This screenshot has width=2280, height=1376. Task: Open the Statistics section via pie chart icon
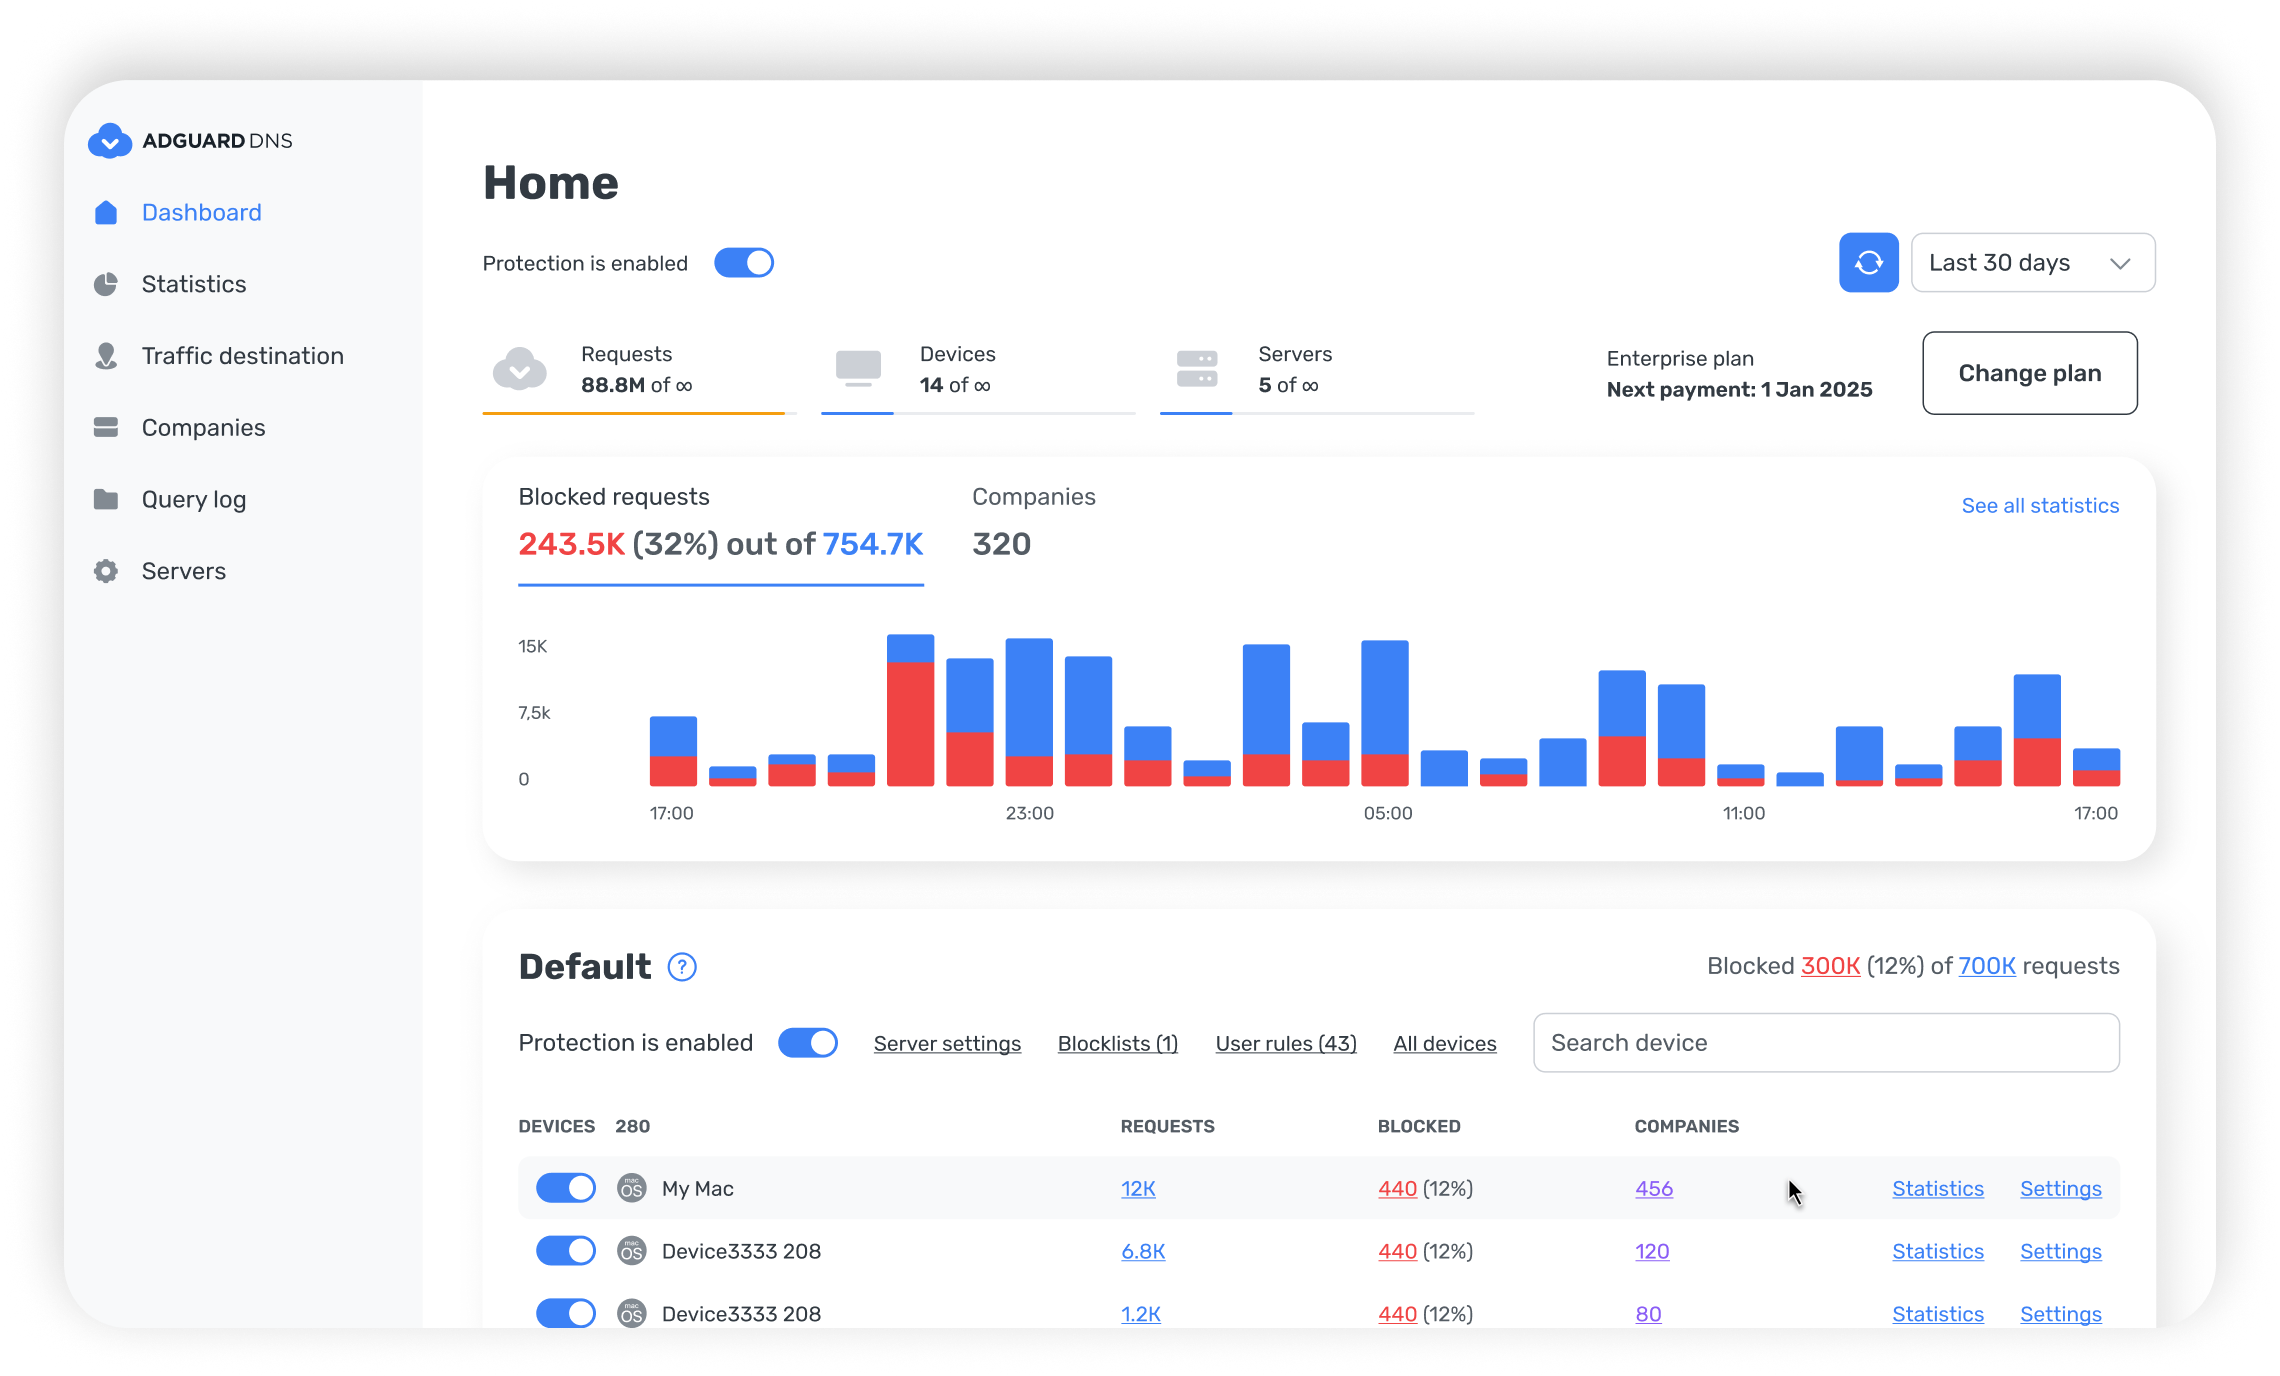click(x=107, y=284)
